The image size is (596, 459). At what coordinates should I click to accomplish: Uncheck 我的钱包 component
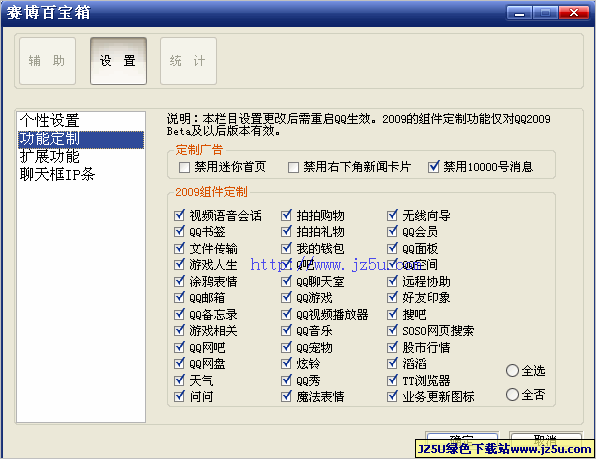pyautogui.click(x=286, y=248)
